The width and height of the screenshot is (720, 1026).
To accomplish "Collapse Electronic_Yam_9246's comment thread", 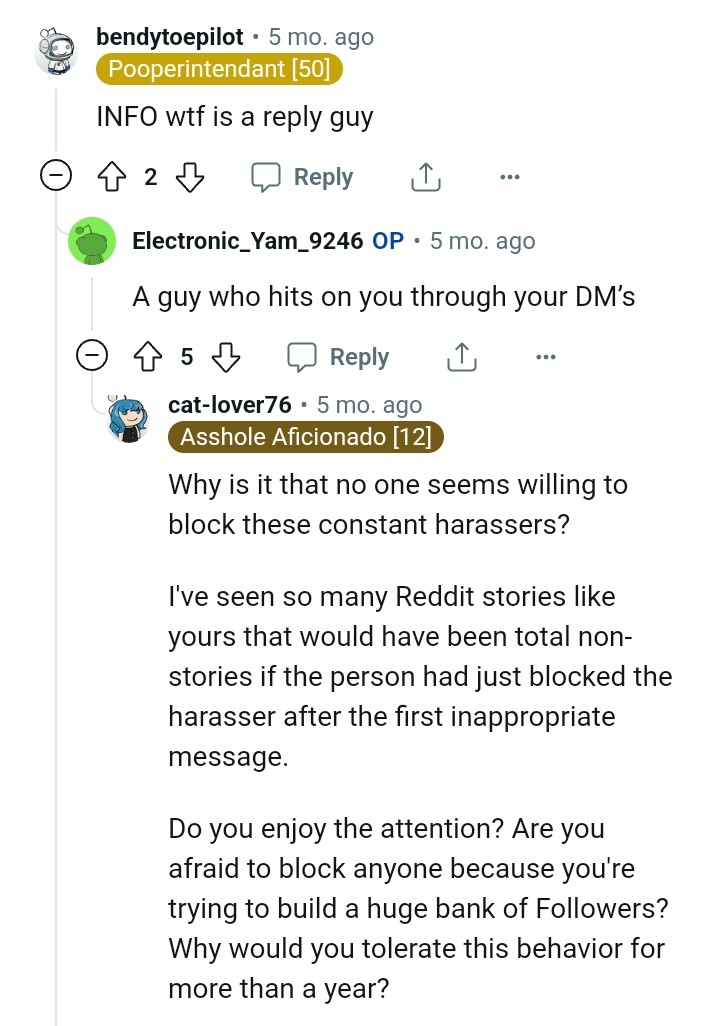I will coord(93,356).
